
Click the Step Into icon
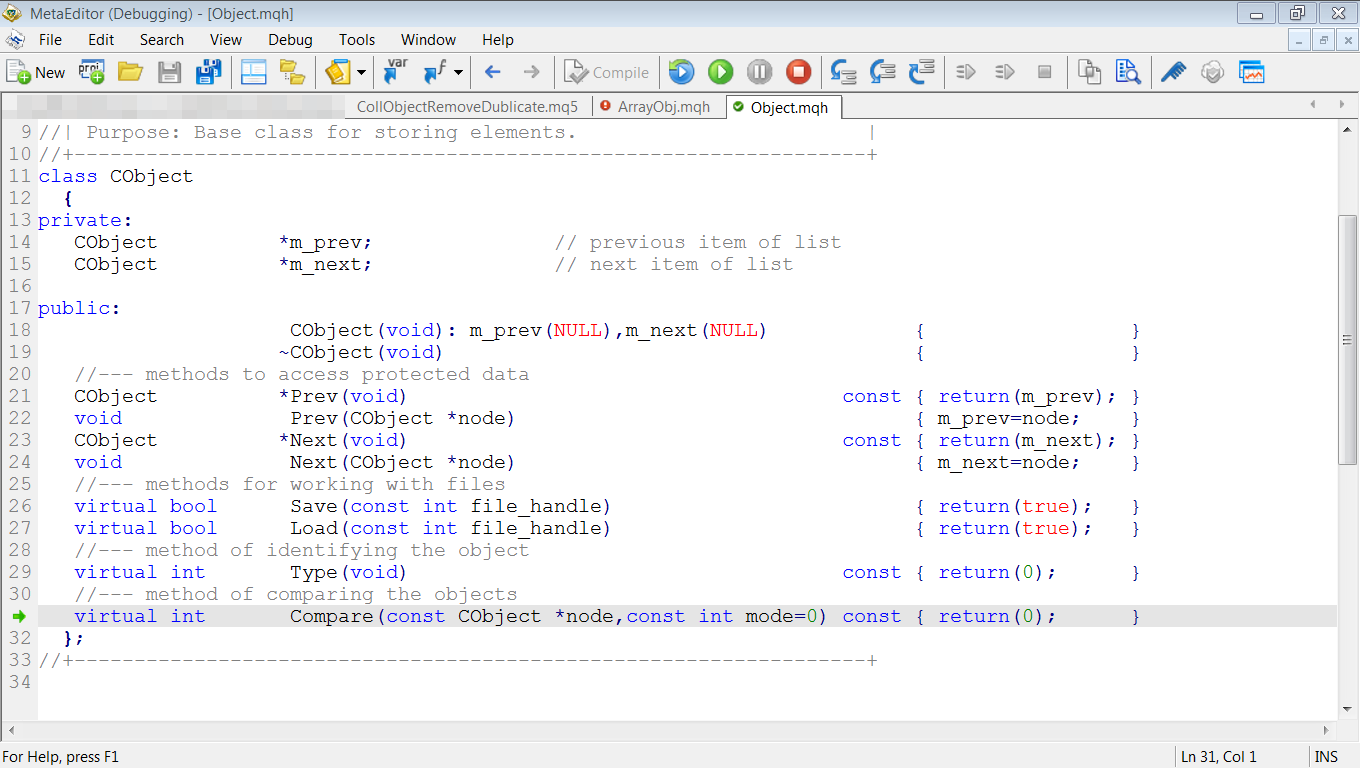pos(844,72)
